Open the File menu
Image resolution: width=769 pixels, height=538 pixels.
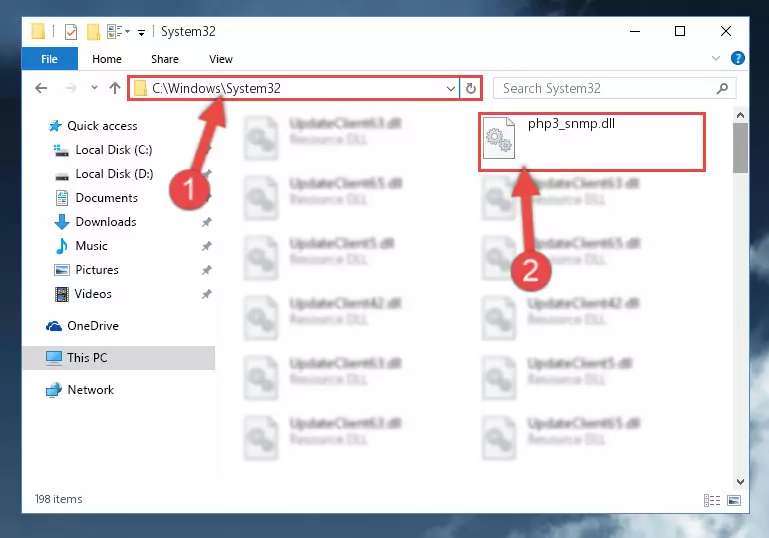[x=50, y=59]
